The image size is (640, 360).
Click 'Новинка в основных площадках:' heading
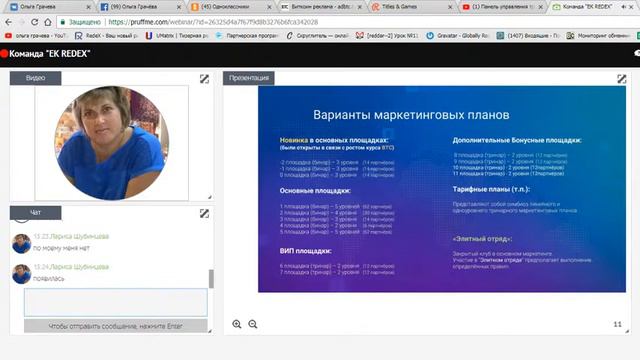[x=334, y=140]
